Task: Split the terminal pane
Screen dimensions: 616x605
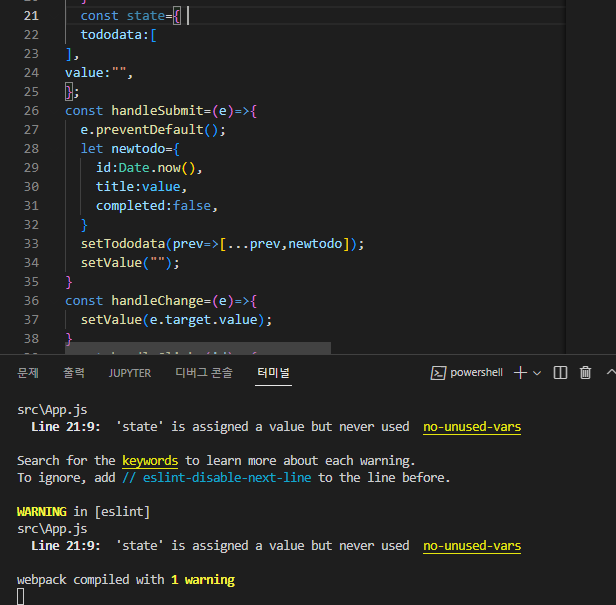Action: (560, 372)
